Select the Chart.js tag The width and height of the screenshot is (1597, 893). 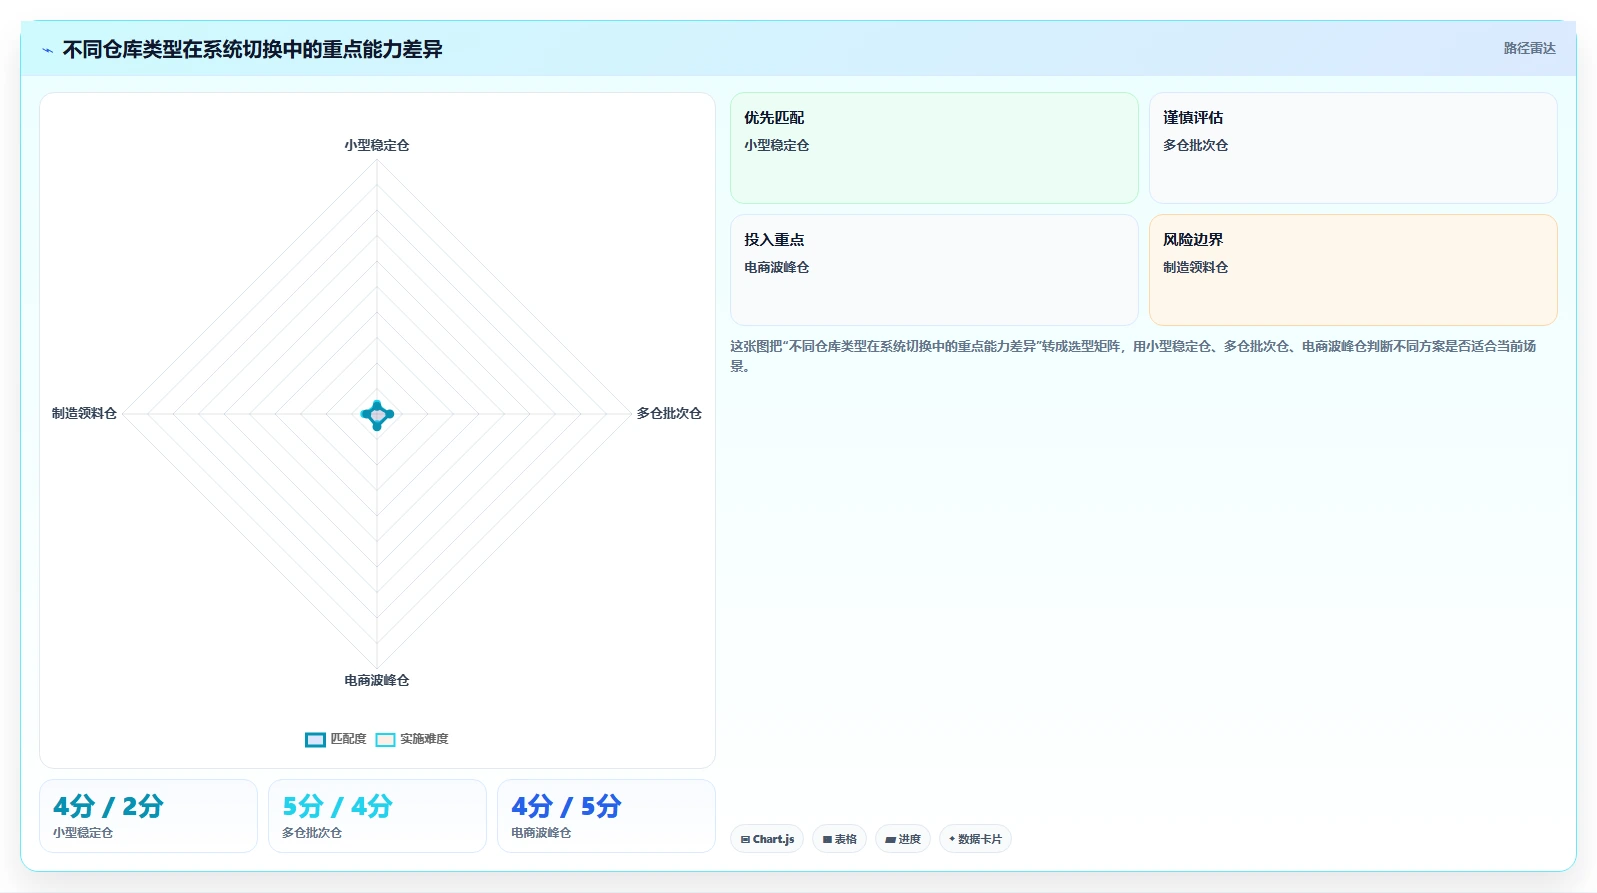[x=767, y=839]
